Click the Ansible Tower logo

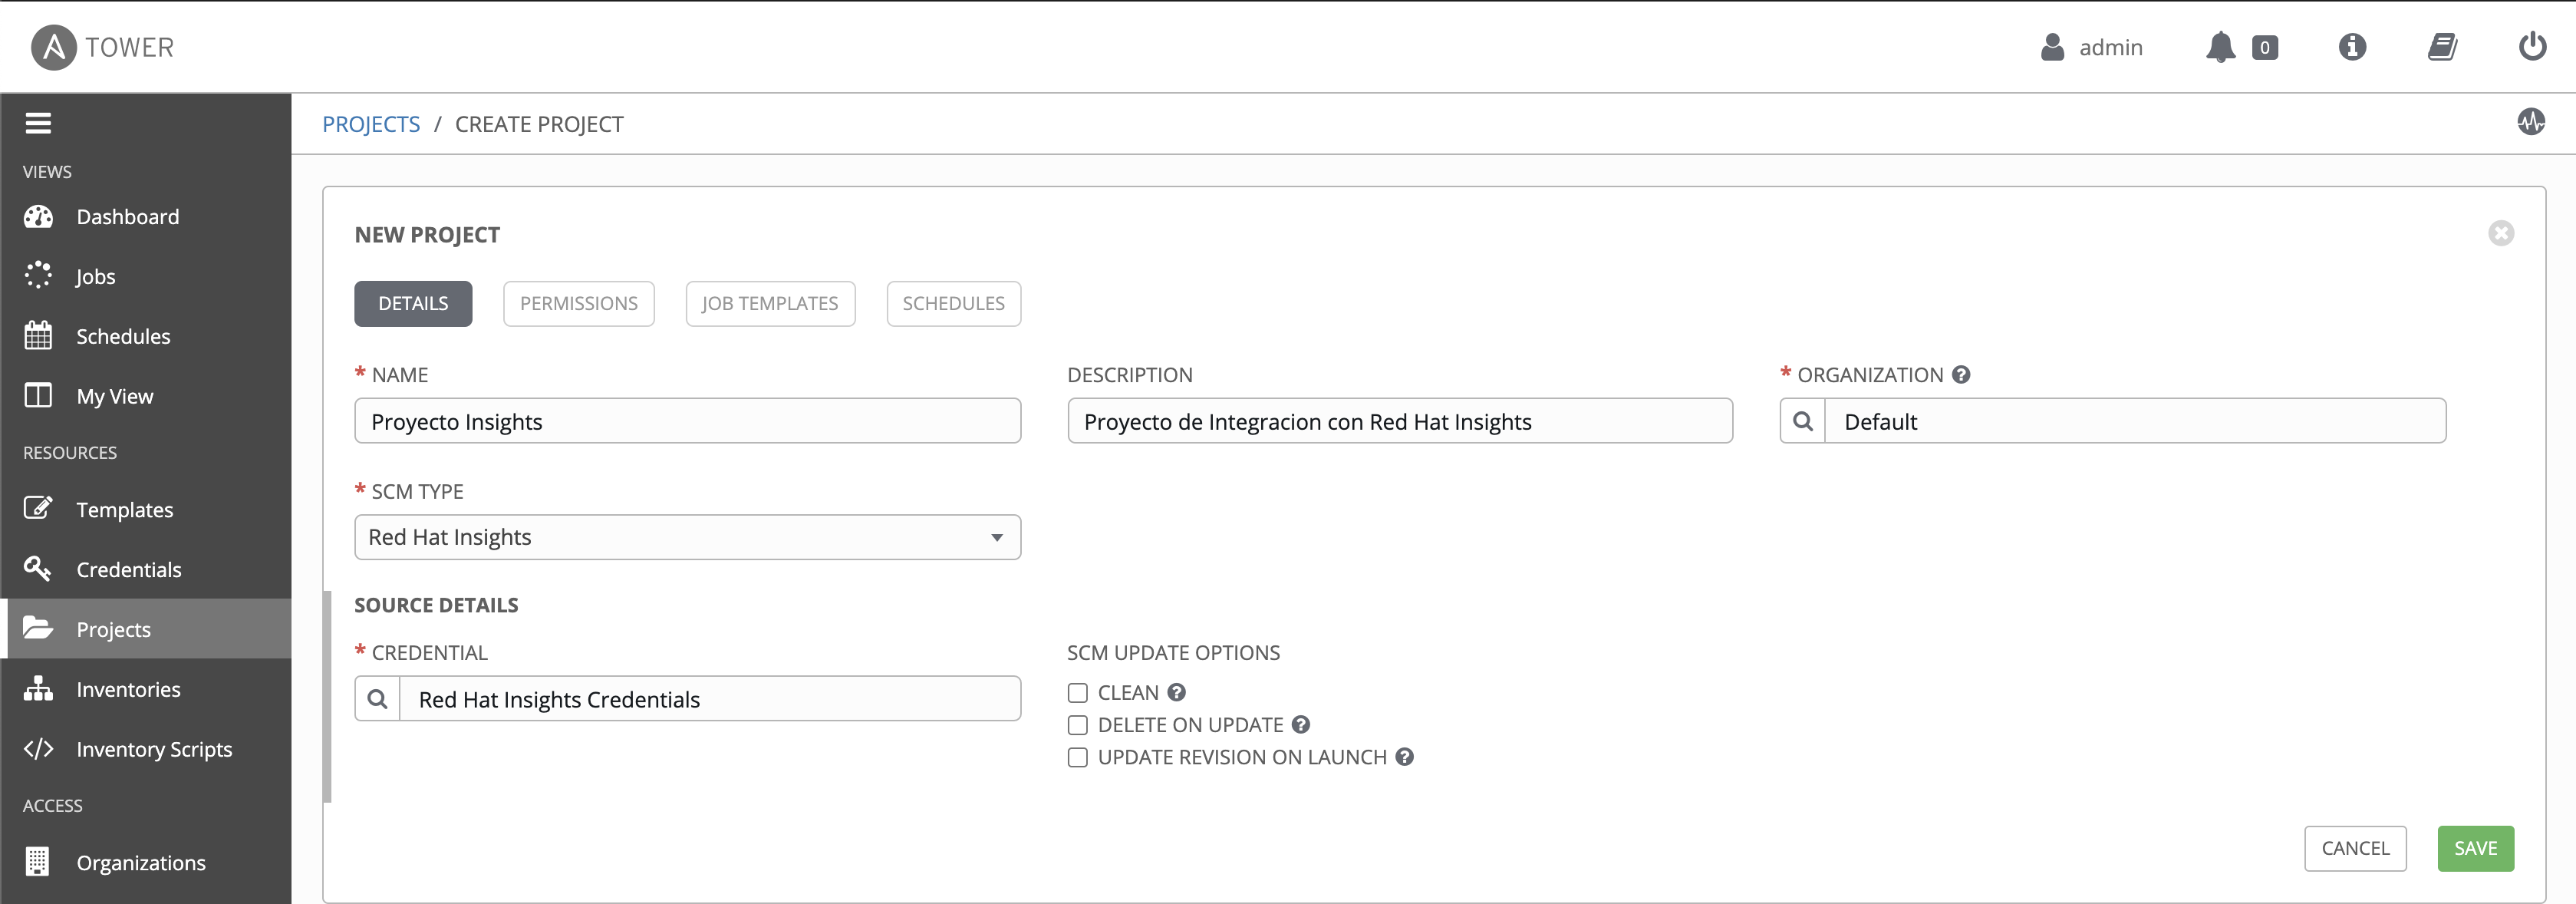tap(103, 47)
